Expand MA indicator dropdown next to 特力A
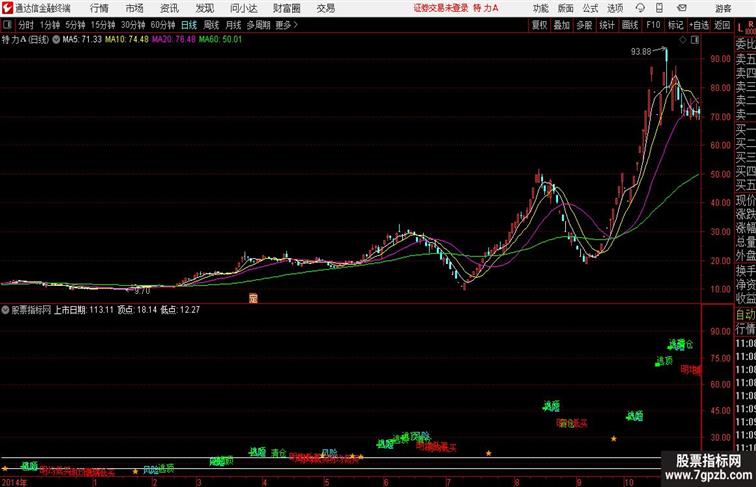Image resolution: width=756 pixels, height=487 pixels. (56, 40)
